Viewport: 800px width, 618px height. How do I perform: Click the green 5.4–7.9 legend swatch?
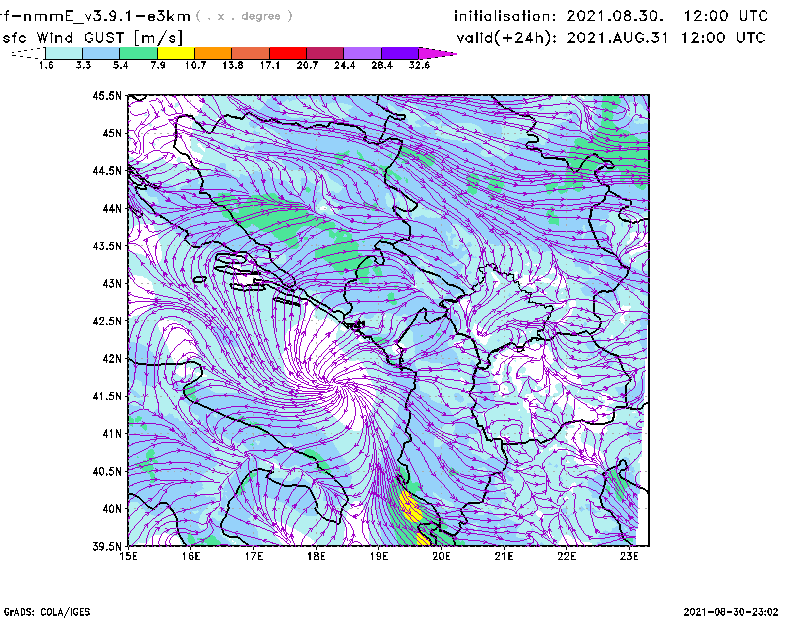click(x=138, y=53)
